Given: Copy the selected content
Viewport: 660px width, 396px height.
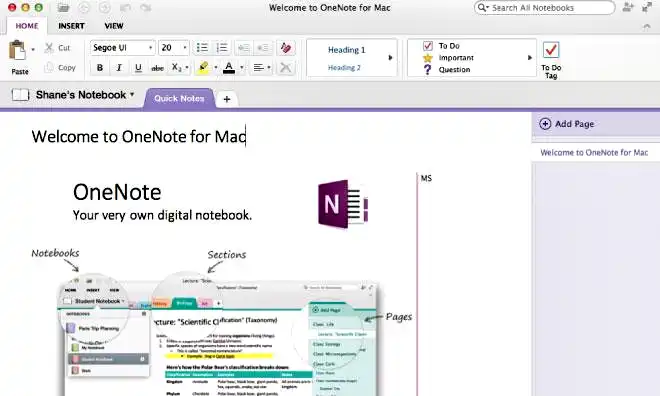Looking at the screenshot, I should 60,67.
